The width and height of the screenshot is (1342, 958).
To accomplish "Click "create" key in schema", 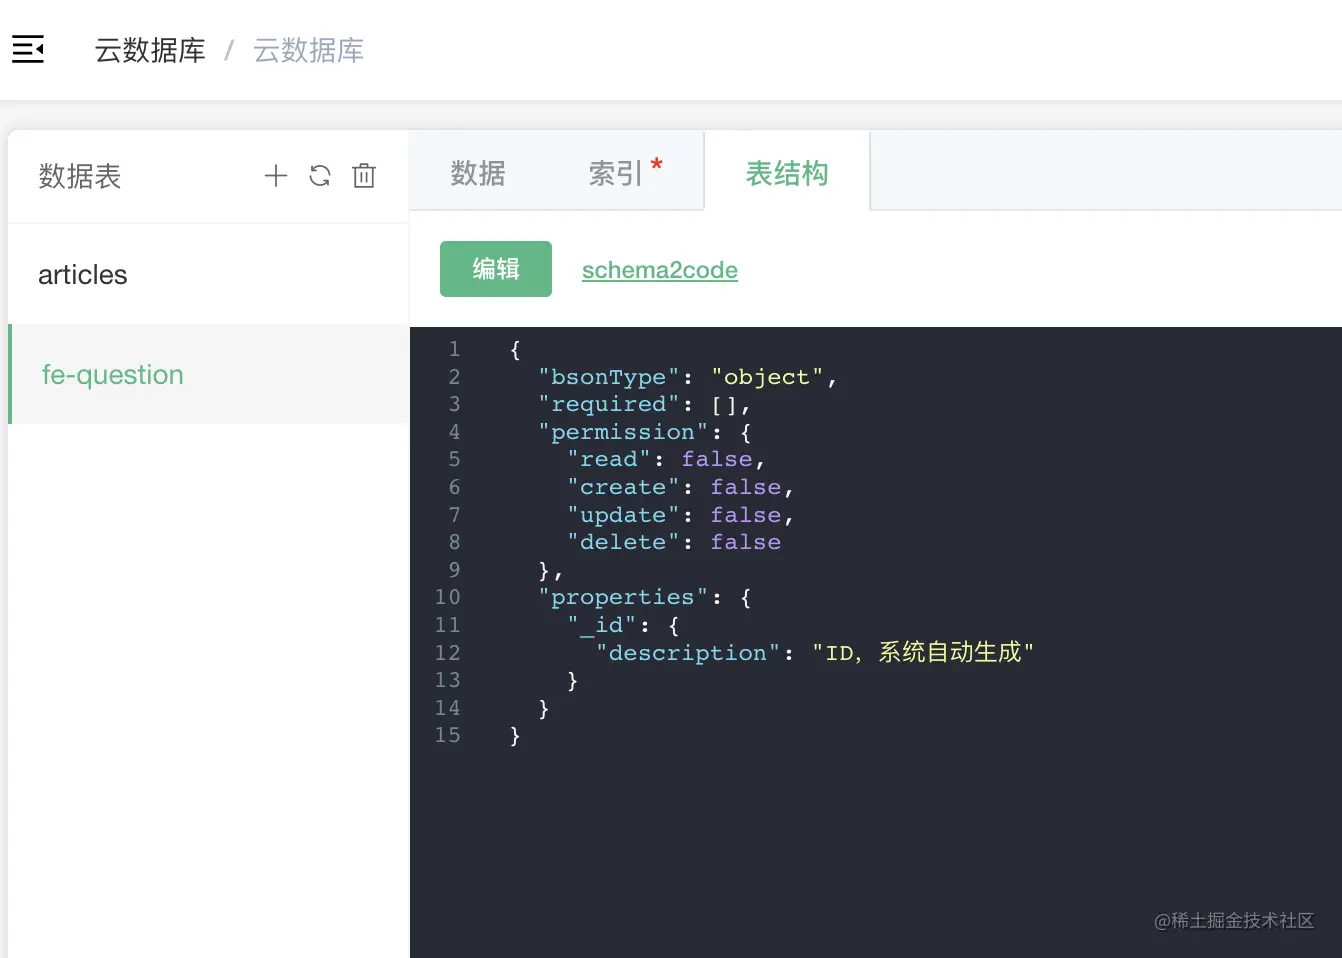I will pyautogui.click(x=623, y=487).
